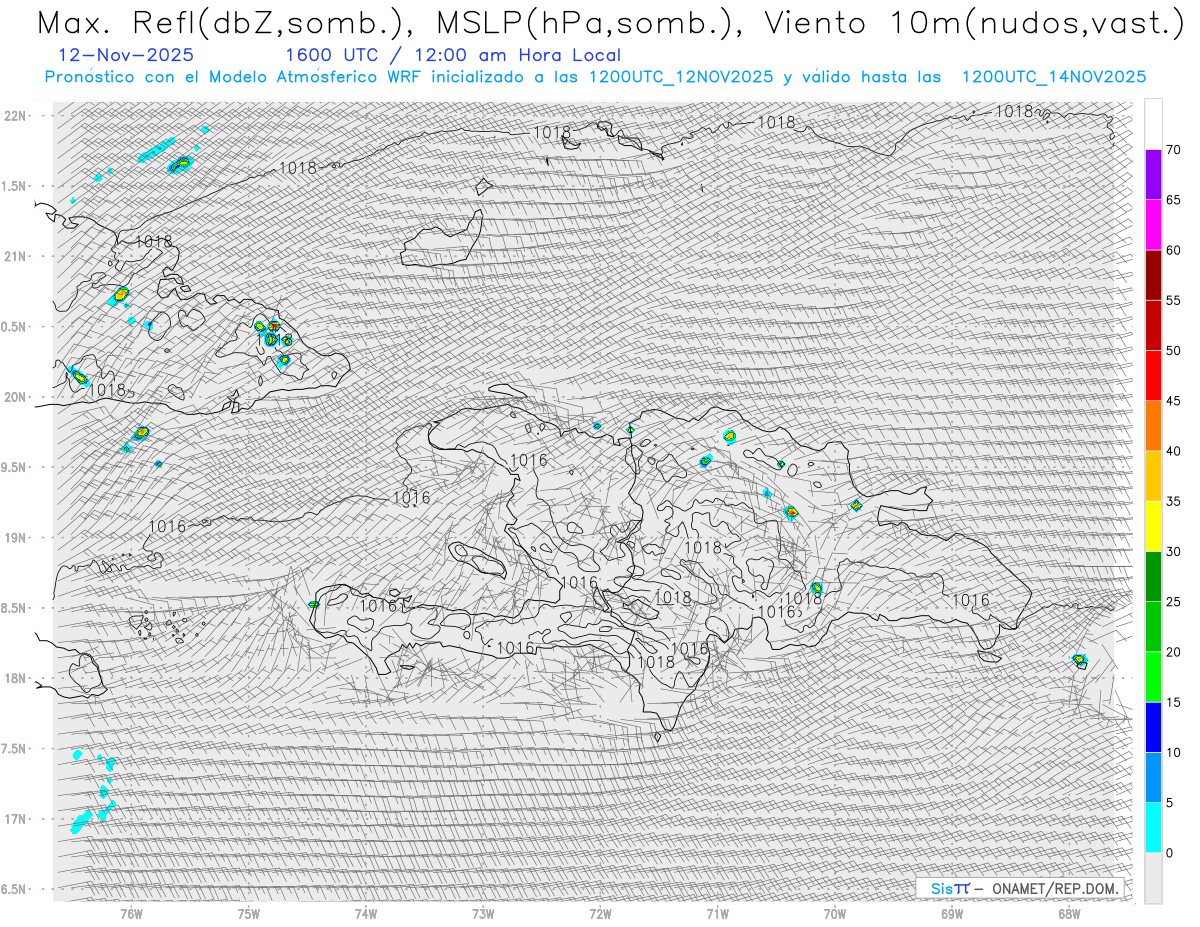Click the '71W' longitude axis label
Screen dimensions: 1200x927
[717, 913]
